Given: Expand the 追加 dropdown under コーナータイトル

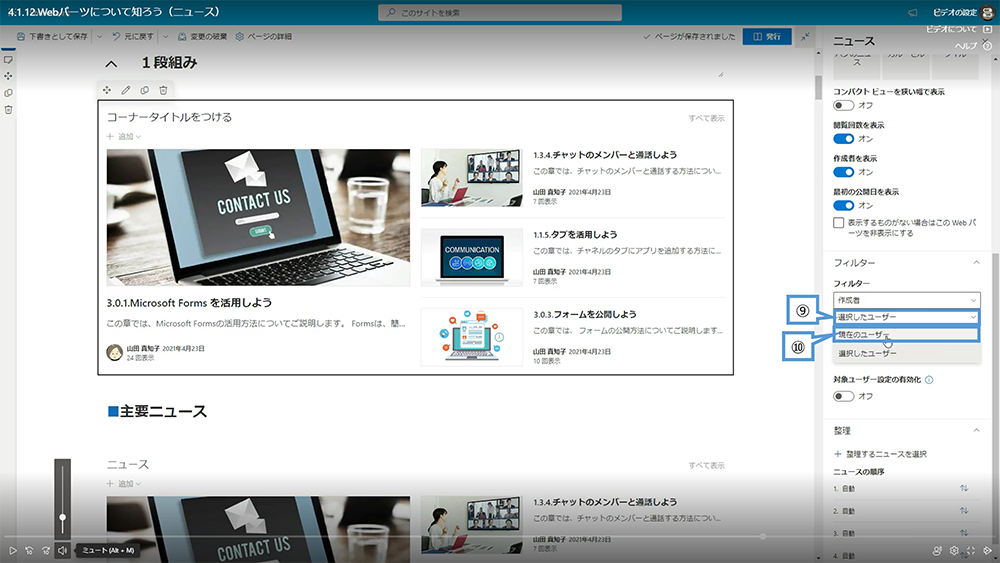Looking at the screenshot, I should click(x=124, y=136).
